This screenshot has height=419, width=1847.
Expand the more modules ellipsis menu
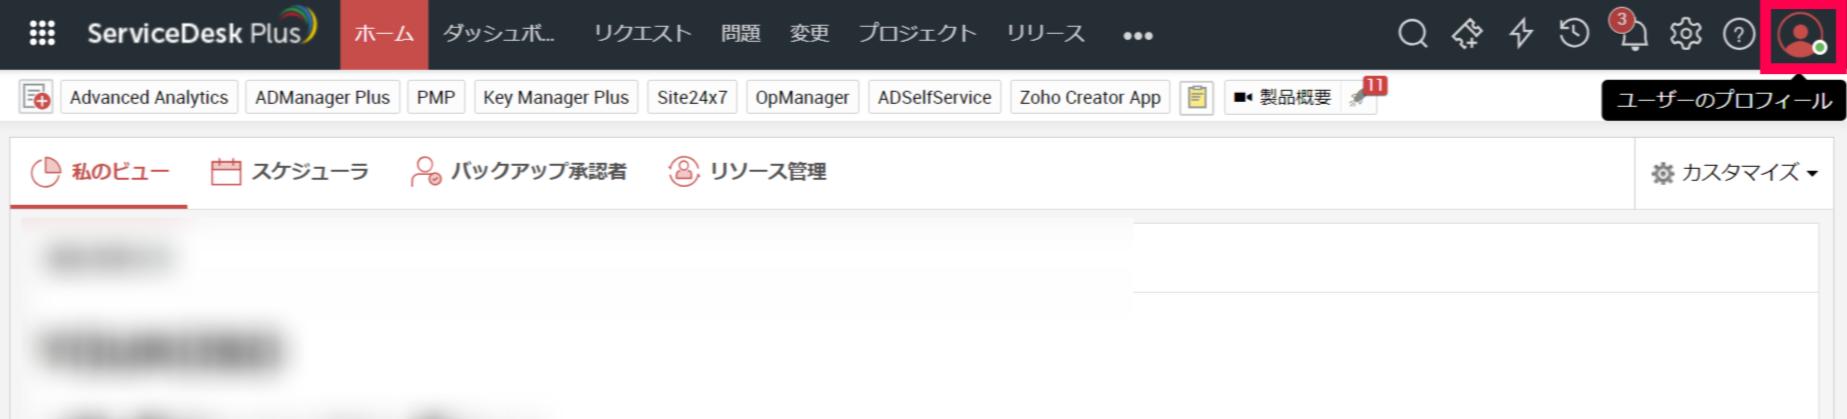pos(1137,35)
